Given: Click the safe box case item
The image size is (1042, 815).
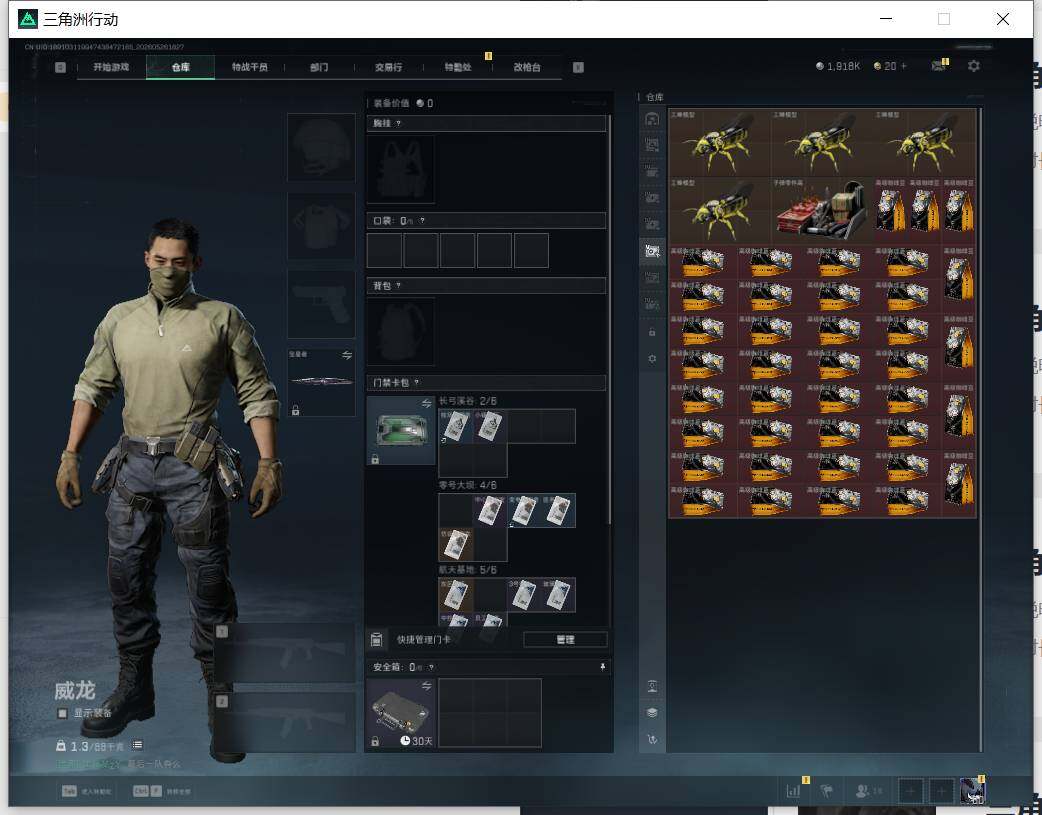Looking at the screenshot, I should click(x=401, y=713).
